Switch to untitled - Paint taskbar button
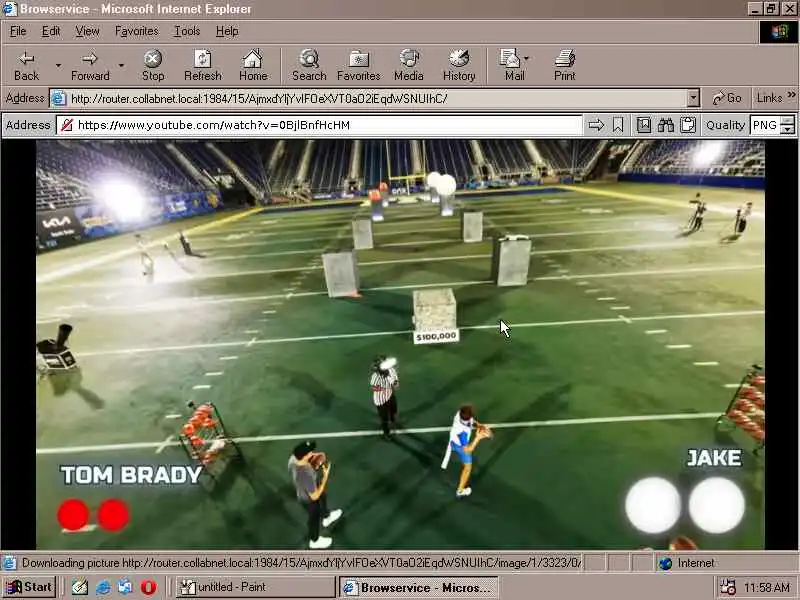Screen dimensions: 800x600 [255, 587]
